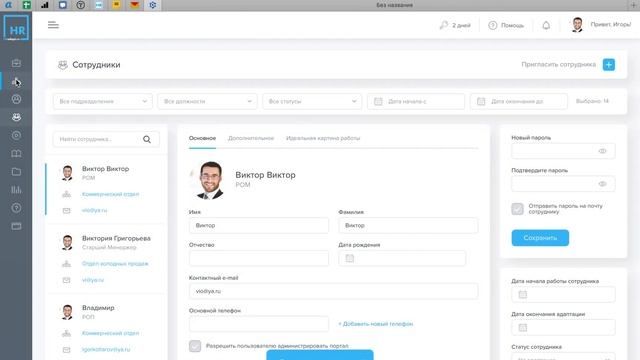Click calendar icon in Дата окончания адаптации
Viewport: 640px width, 360px height.
coord(522,327)
